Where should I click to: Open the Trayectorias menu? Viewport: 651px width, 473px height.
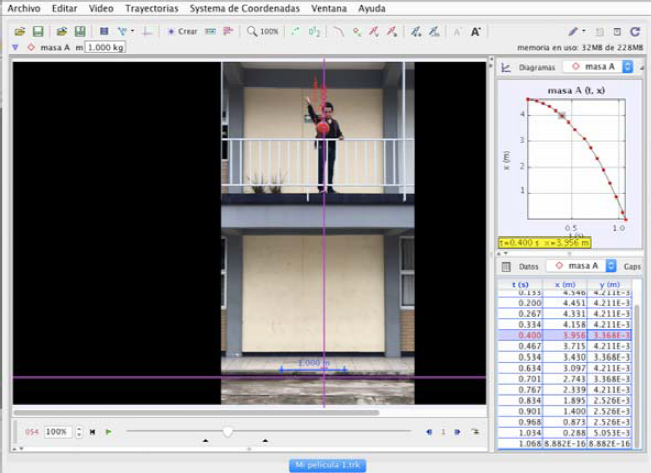click(152, 7)
